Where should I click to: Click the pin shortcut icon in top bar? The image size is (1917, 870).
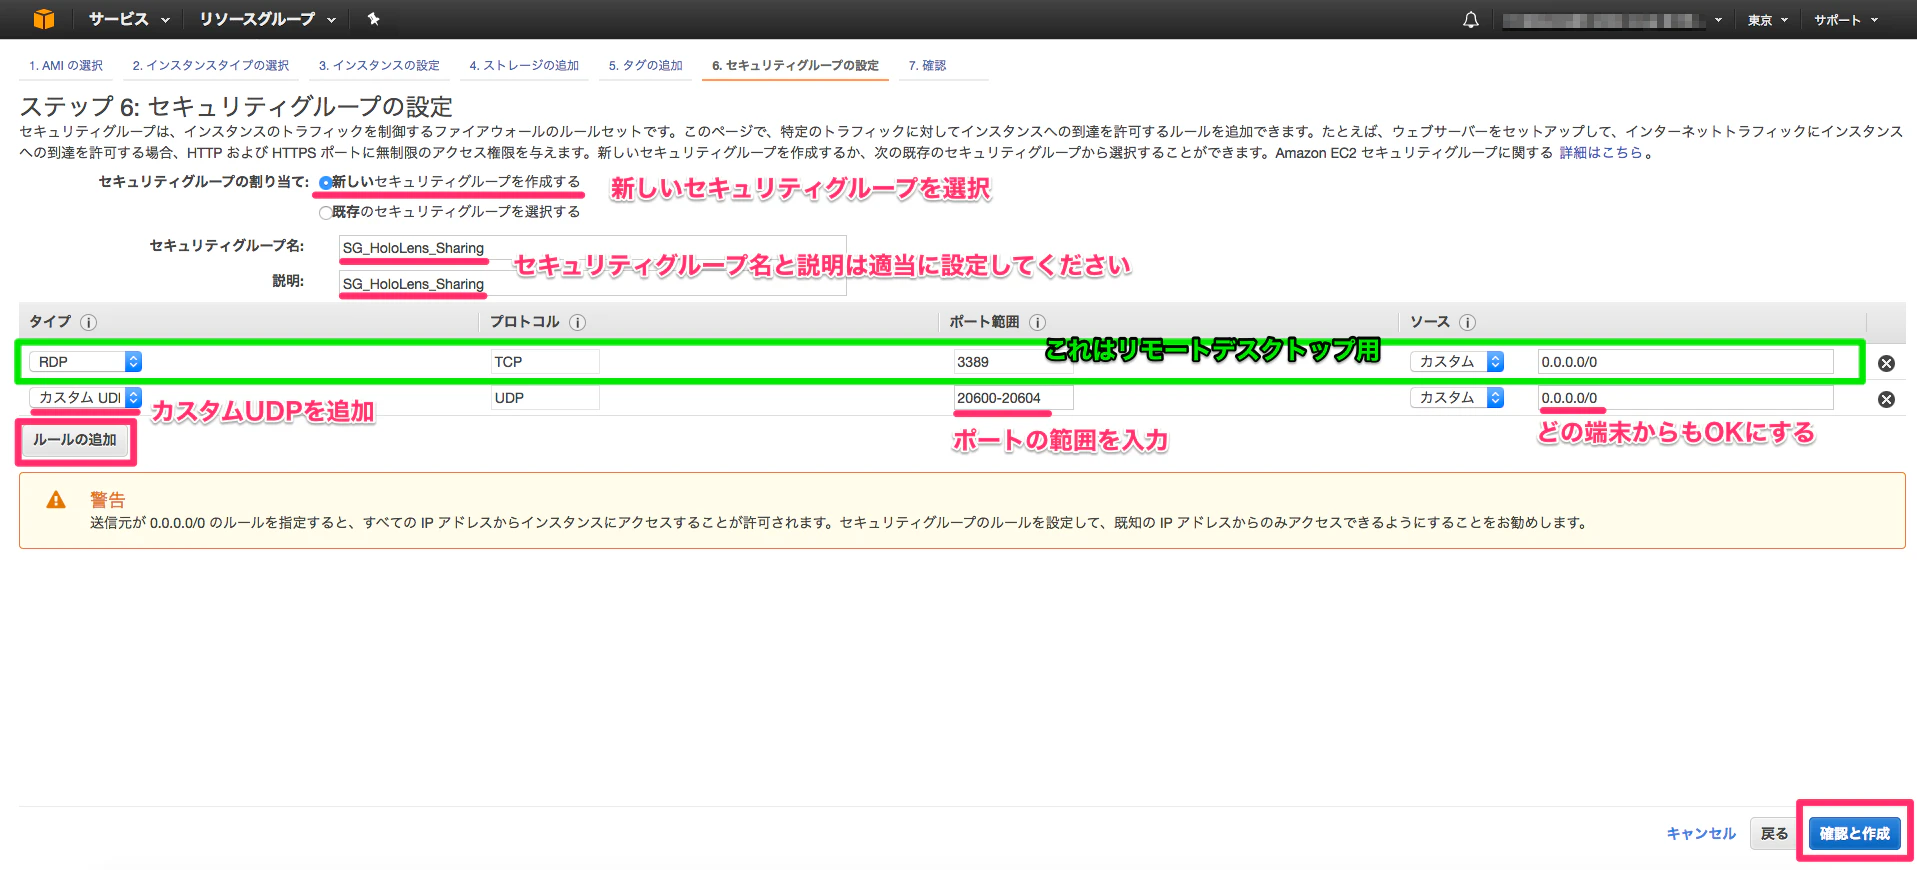pyautogui.click(x=373, y=19)
